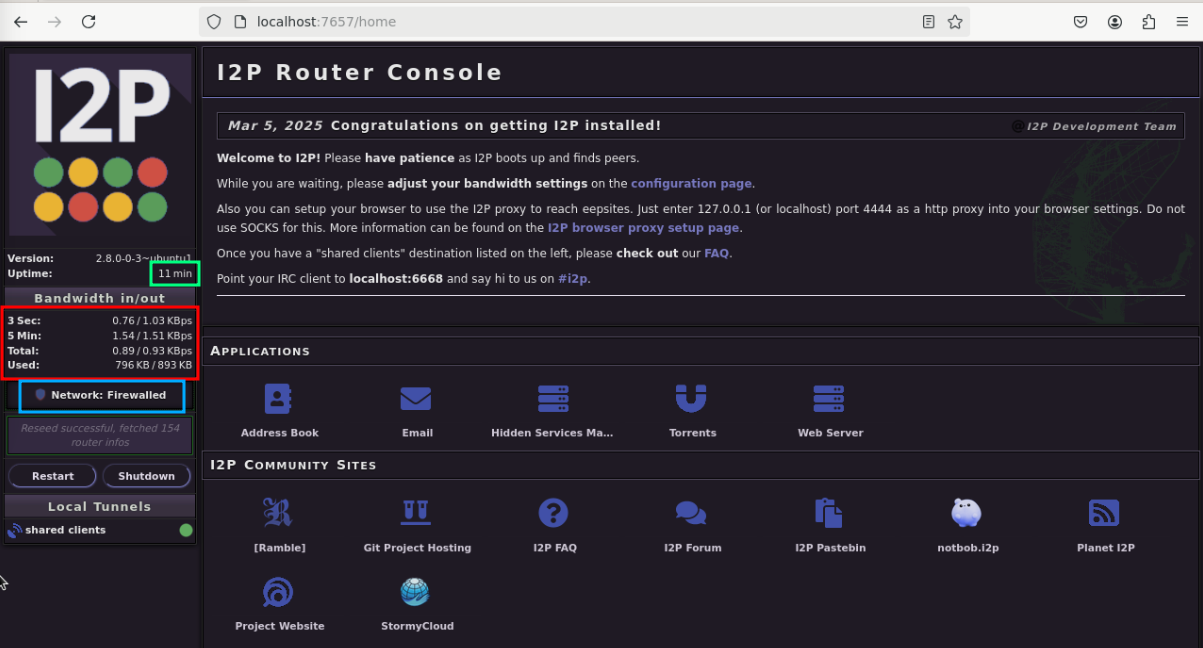Open the Ramble community site icon

pyautogui.click(x=278, y=513)
